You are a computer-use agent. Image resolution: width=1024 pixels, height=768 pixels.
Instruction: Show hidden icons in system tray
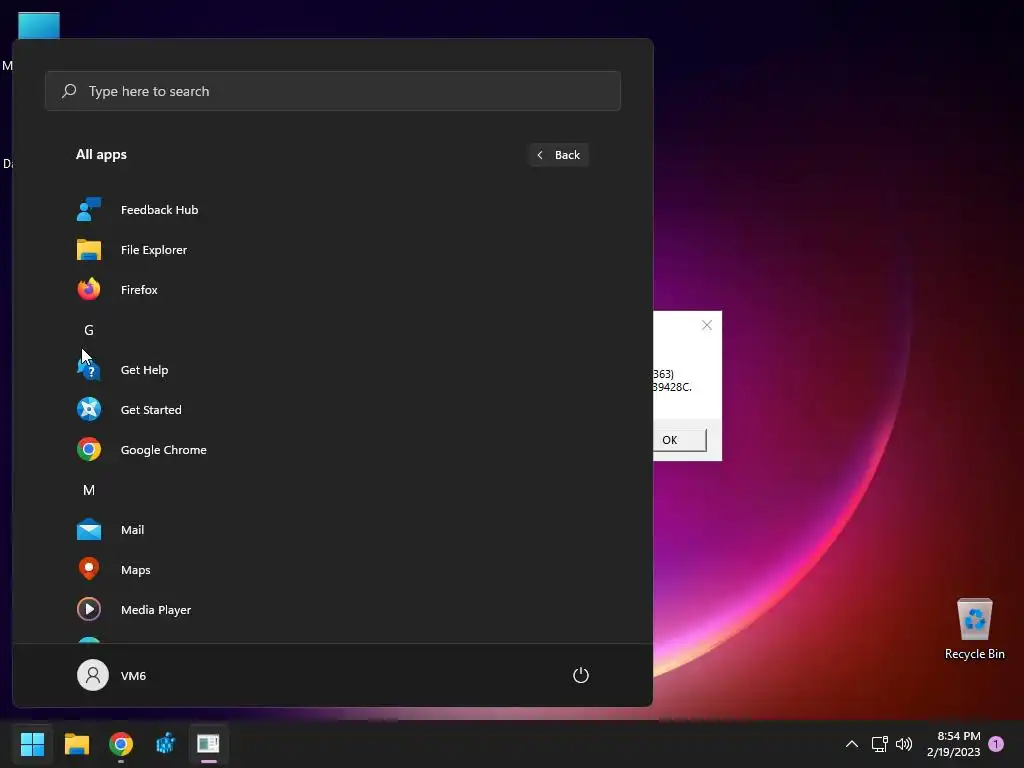pos(852,744)
